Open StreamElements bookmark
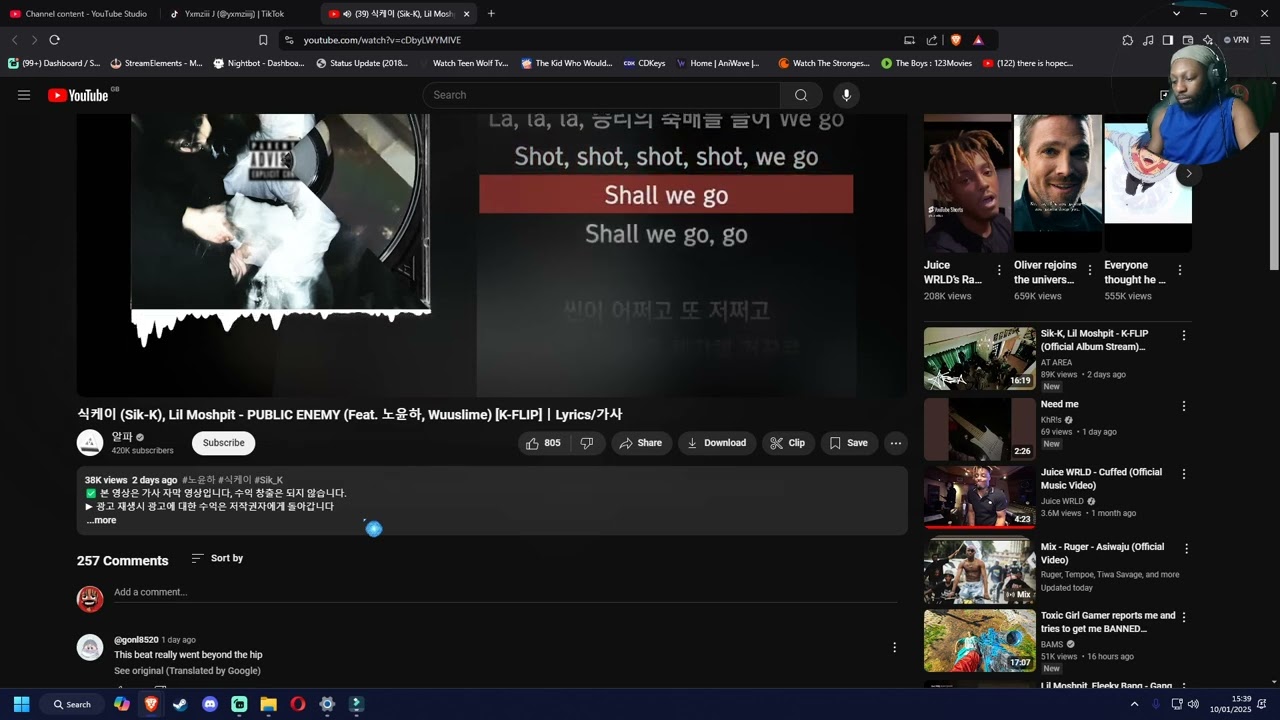1280x720 pixels. (x=156, y=63)
